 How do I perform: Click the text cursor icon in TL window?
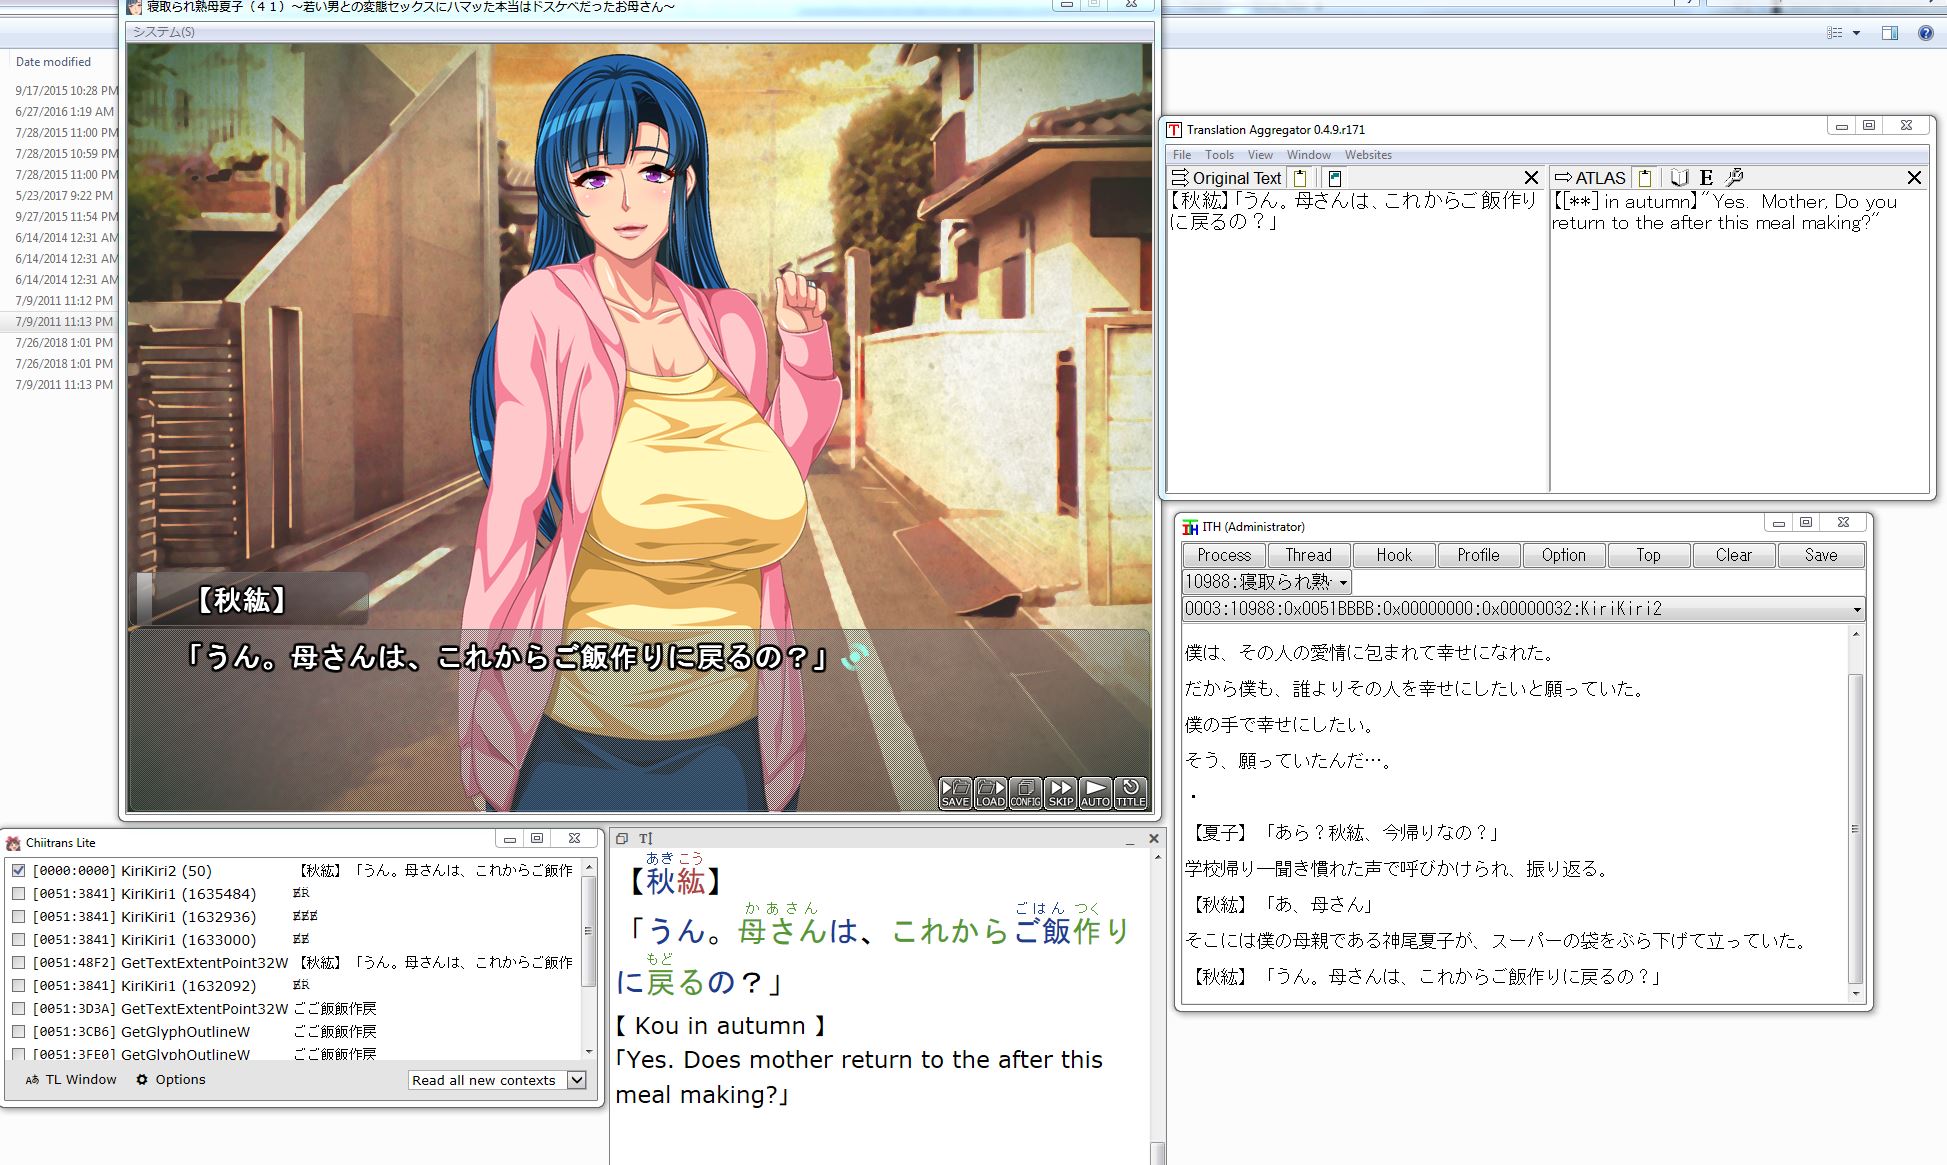click(645, 839)
